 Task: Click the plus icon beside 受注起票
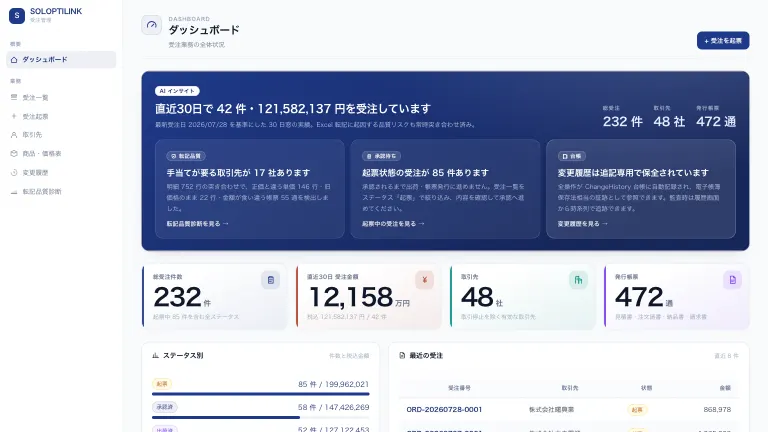click(x=14, y=116)
